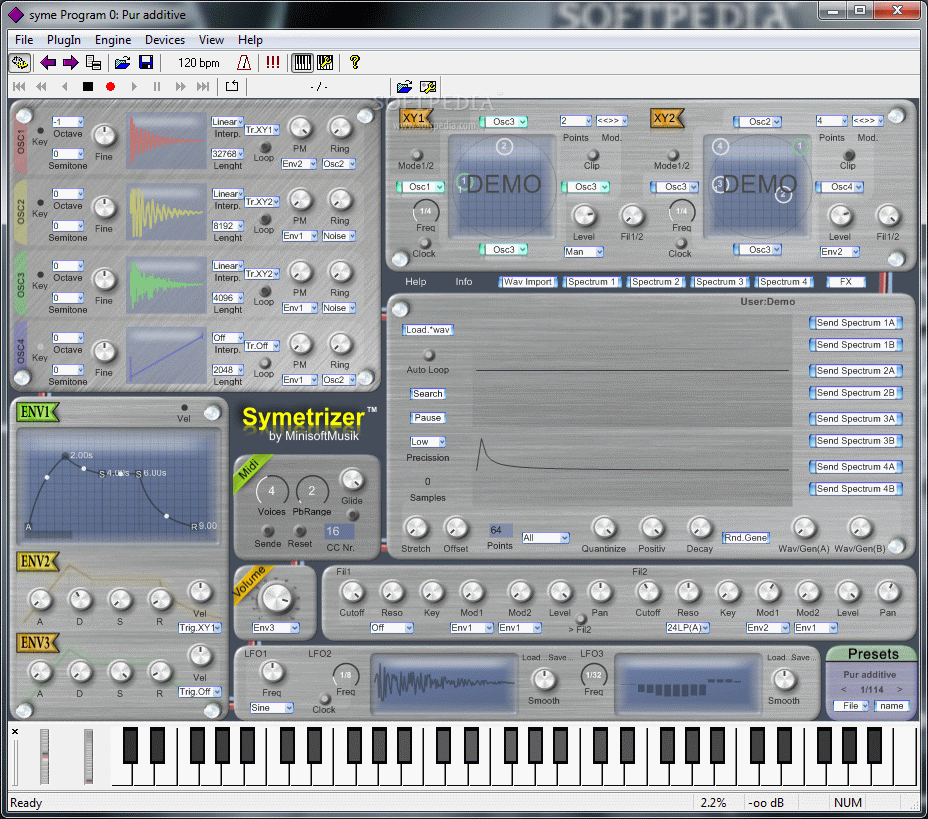Click the yellow question mark help icon
Image resolution: width=928 pixels, height=819 pixels.
pyautogui.click(x=355, y=62)
